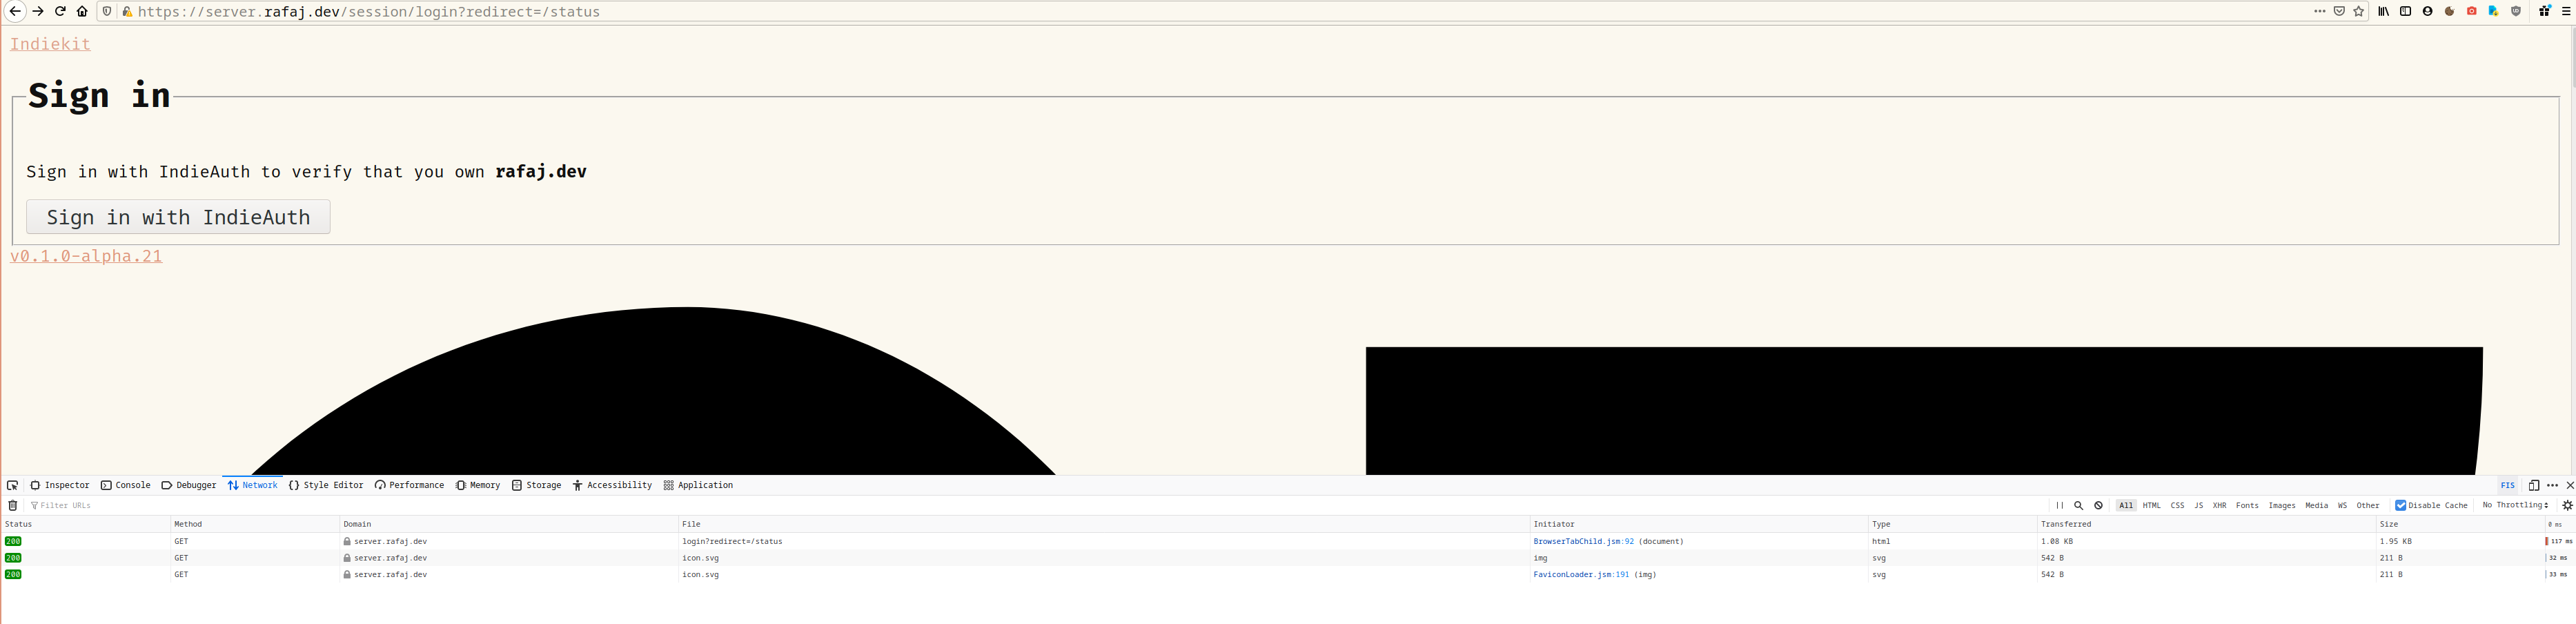
Task: Click the responsive design mode icon
Action: tap(2534, 485)
